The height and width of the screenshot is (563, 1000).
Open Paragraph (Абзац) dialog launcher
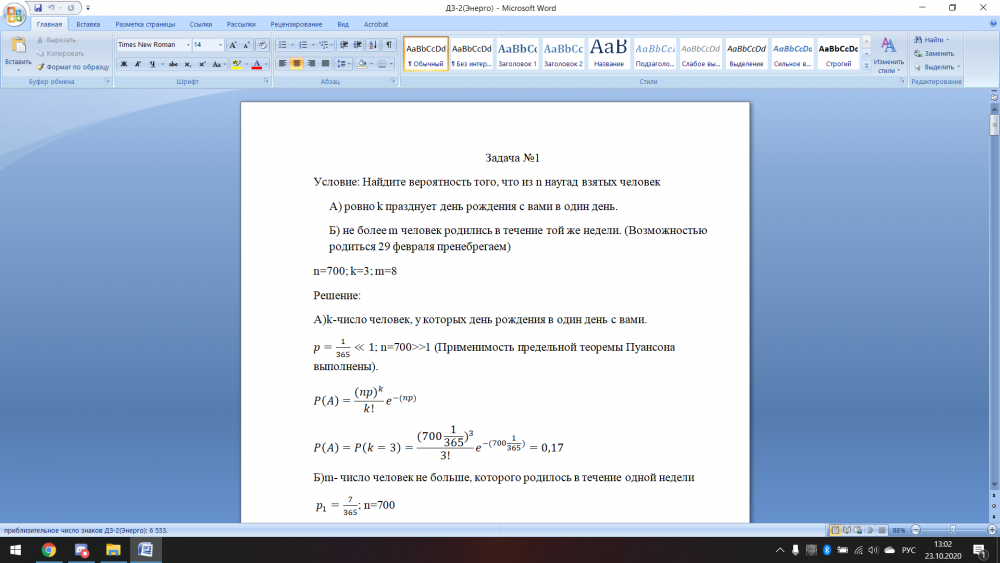point(392,82)
